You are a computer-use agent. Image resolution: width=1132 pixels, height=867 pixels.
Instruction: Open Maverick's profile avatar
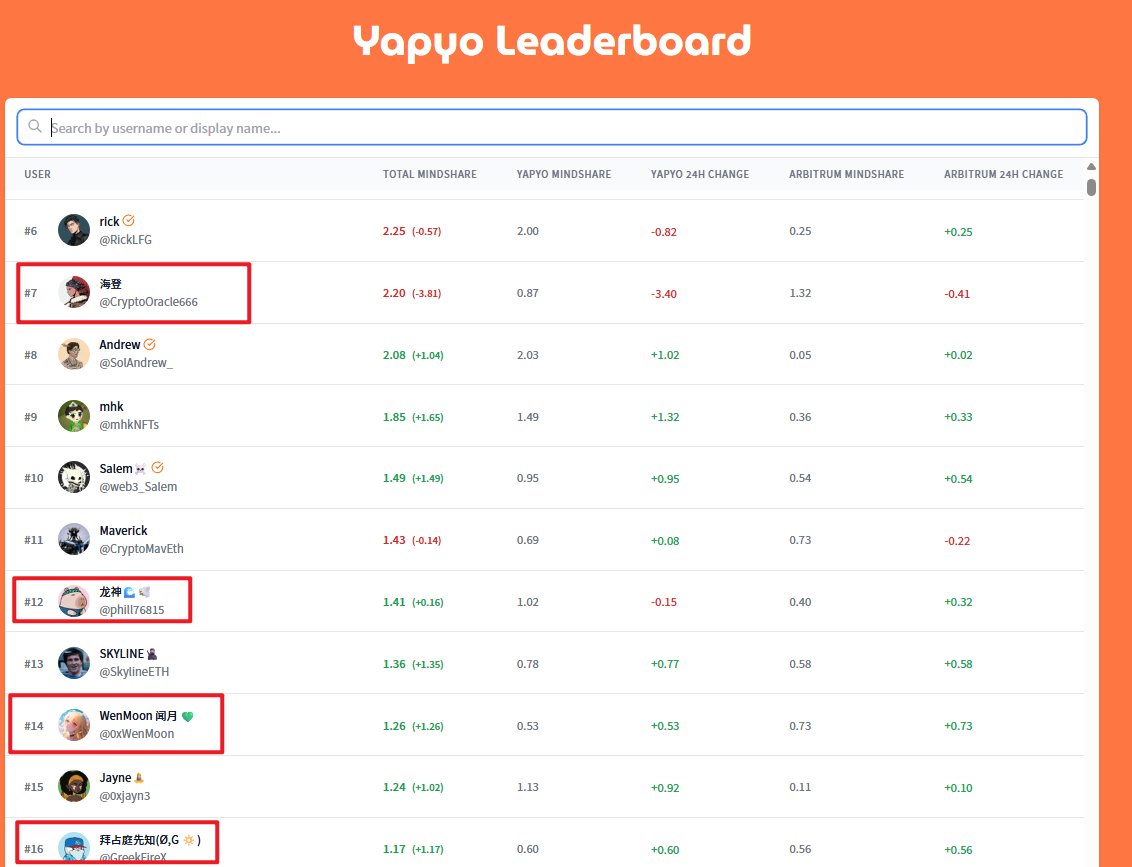[74, 540]
